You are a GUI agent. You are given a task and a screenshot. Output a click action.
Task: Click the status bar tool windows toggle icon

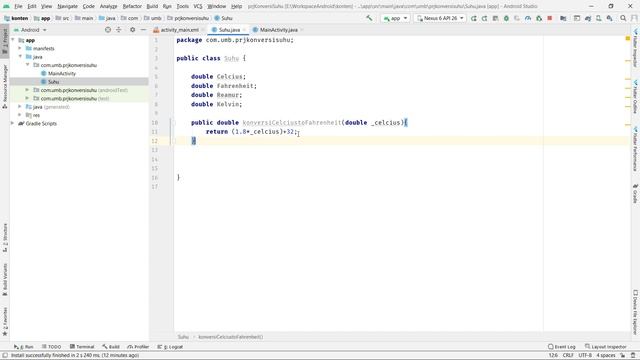pyautogui.click(x=5, y=356)
